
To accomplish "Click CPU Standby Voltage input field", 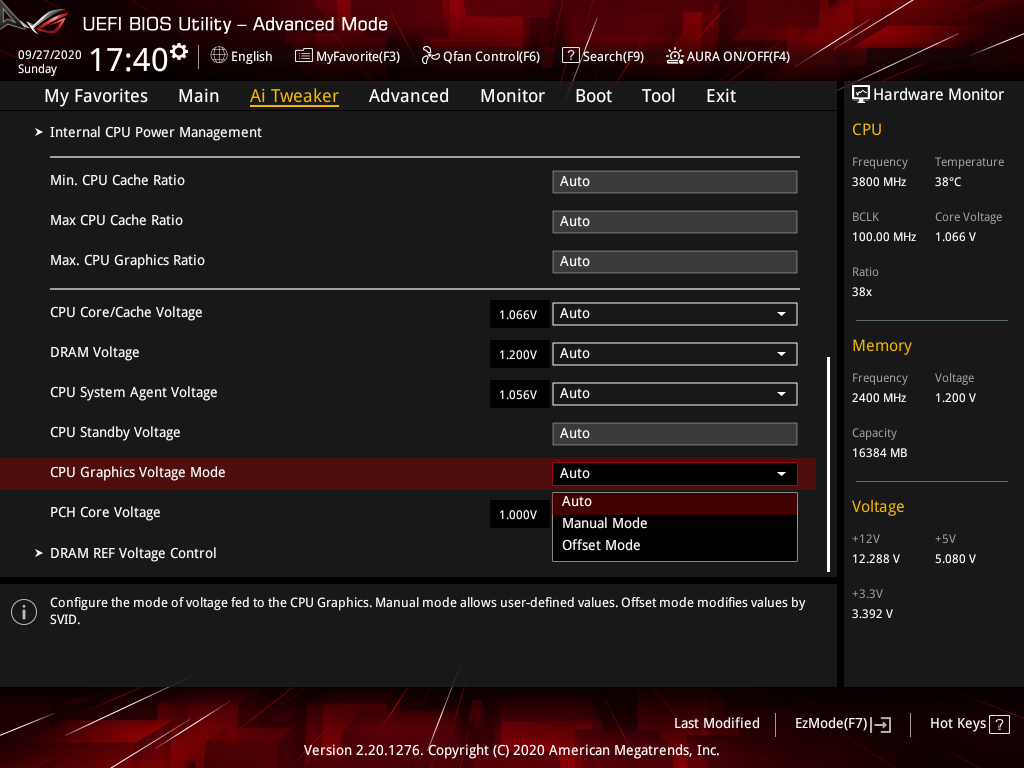I will pyautogui.click(x=675, y=434).
